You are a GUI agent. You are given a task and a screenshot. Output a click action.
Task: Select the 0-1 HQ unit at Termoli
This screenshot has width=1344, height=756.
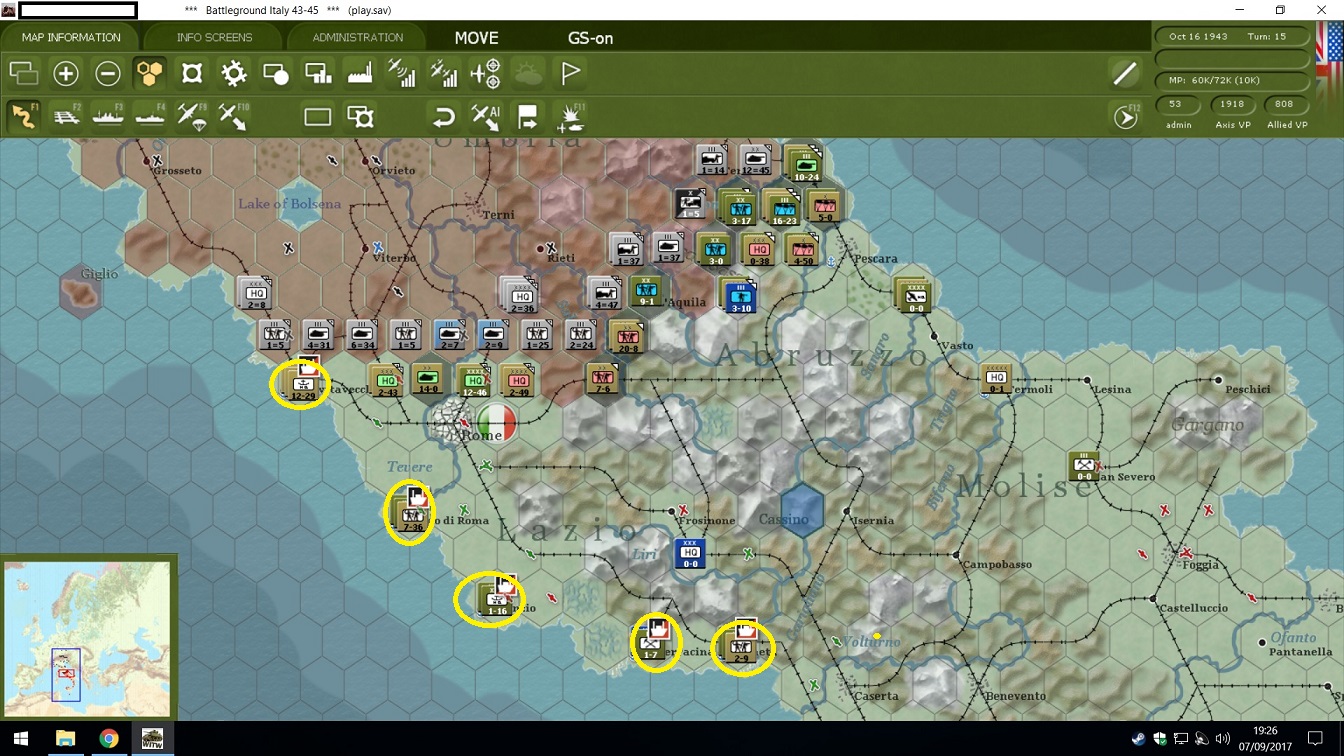(996, 378)
